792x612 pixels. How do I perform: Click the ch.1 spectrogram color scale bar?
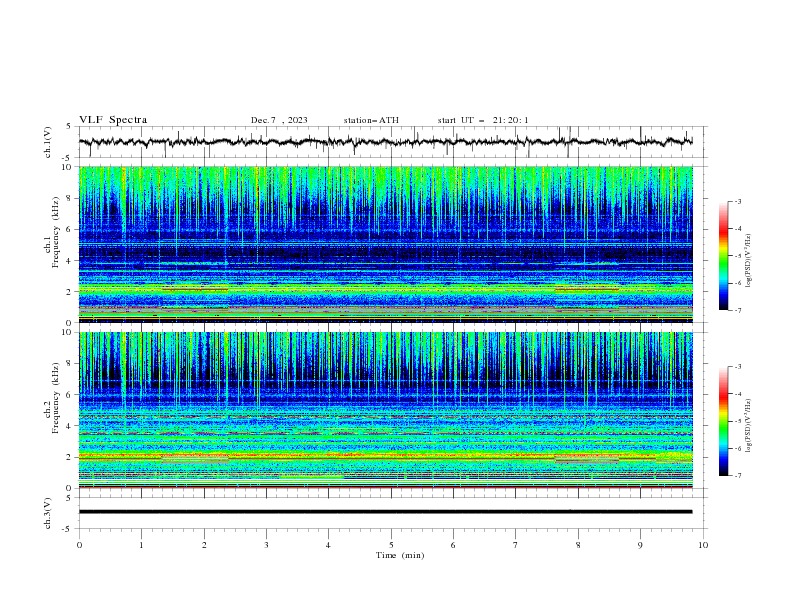(x=723, y=256)
